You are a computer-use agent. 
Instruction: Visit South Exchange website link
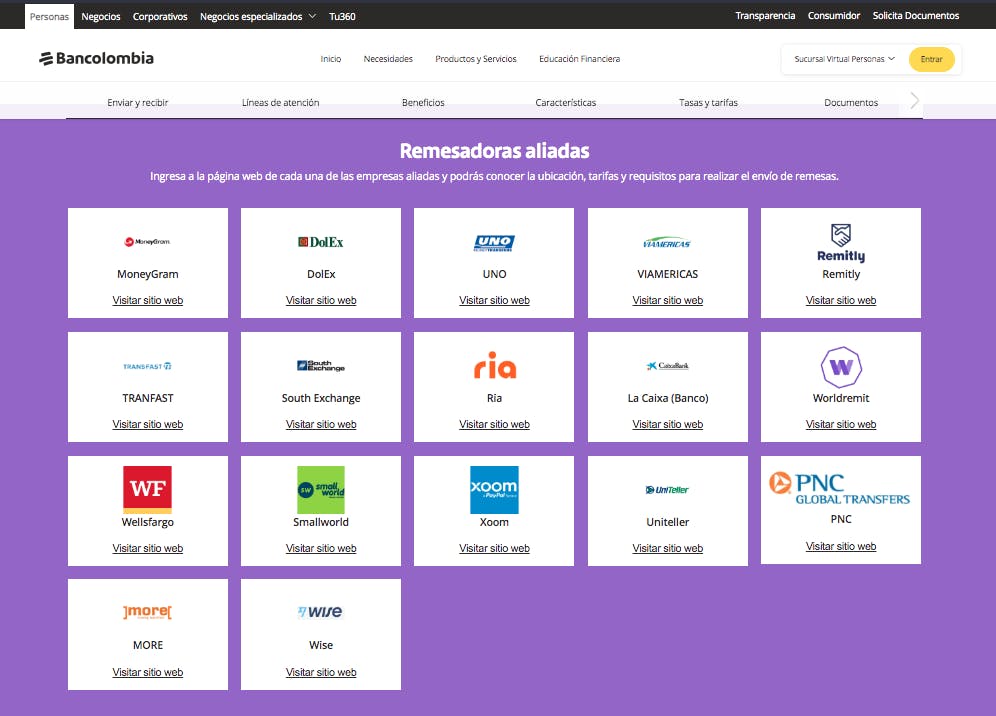click(321, 424)
